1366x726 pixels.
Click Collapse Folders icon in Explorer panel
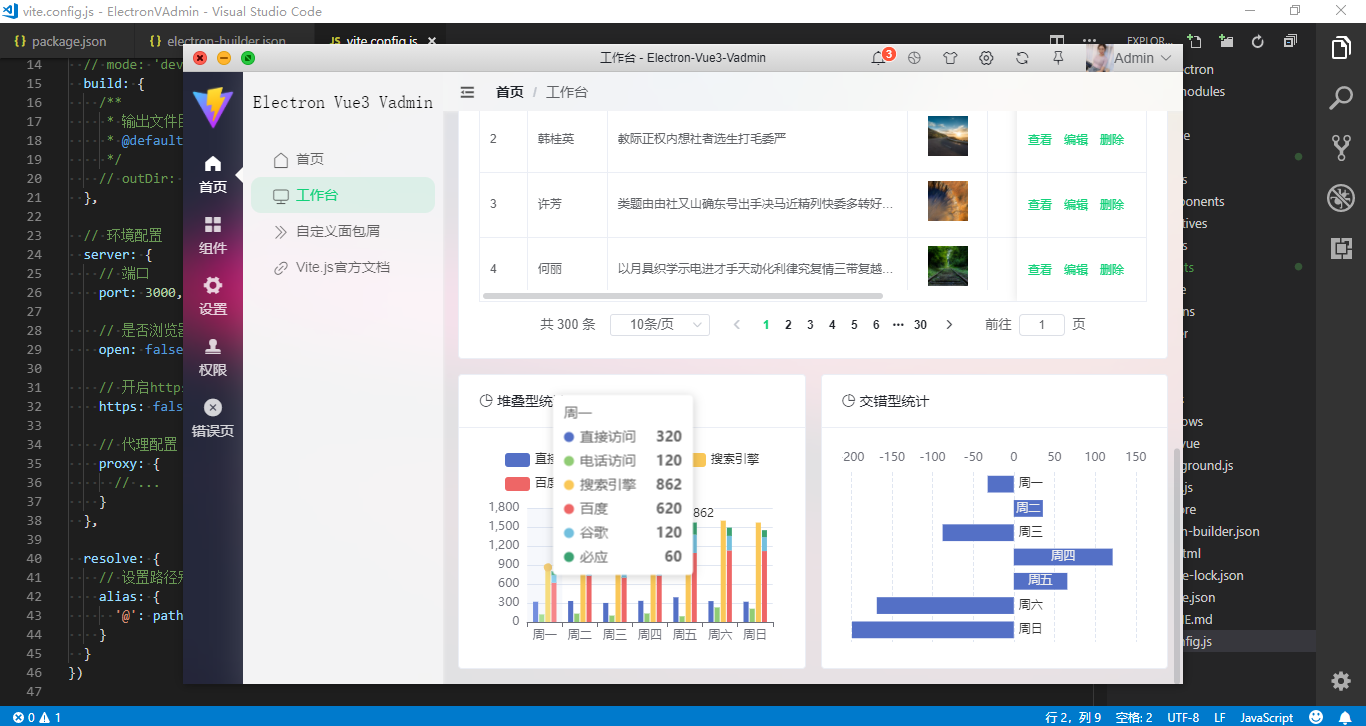pyautogui.click(x=1290, y=40)
